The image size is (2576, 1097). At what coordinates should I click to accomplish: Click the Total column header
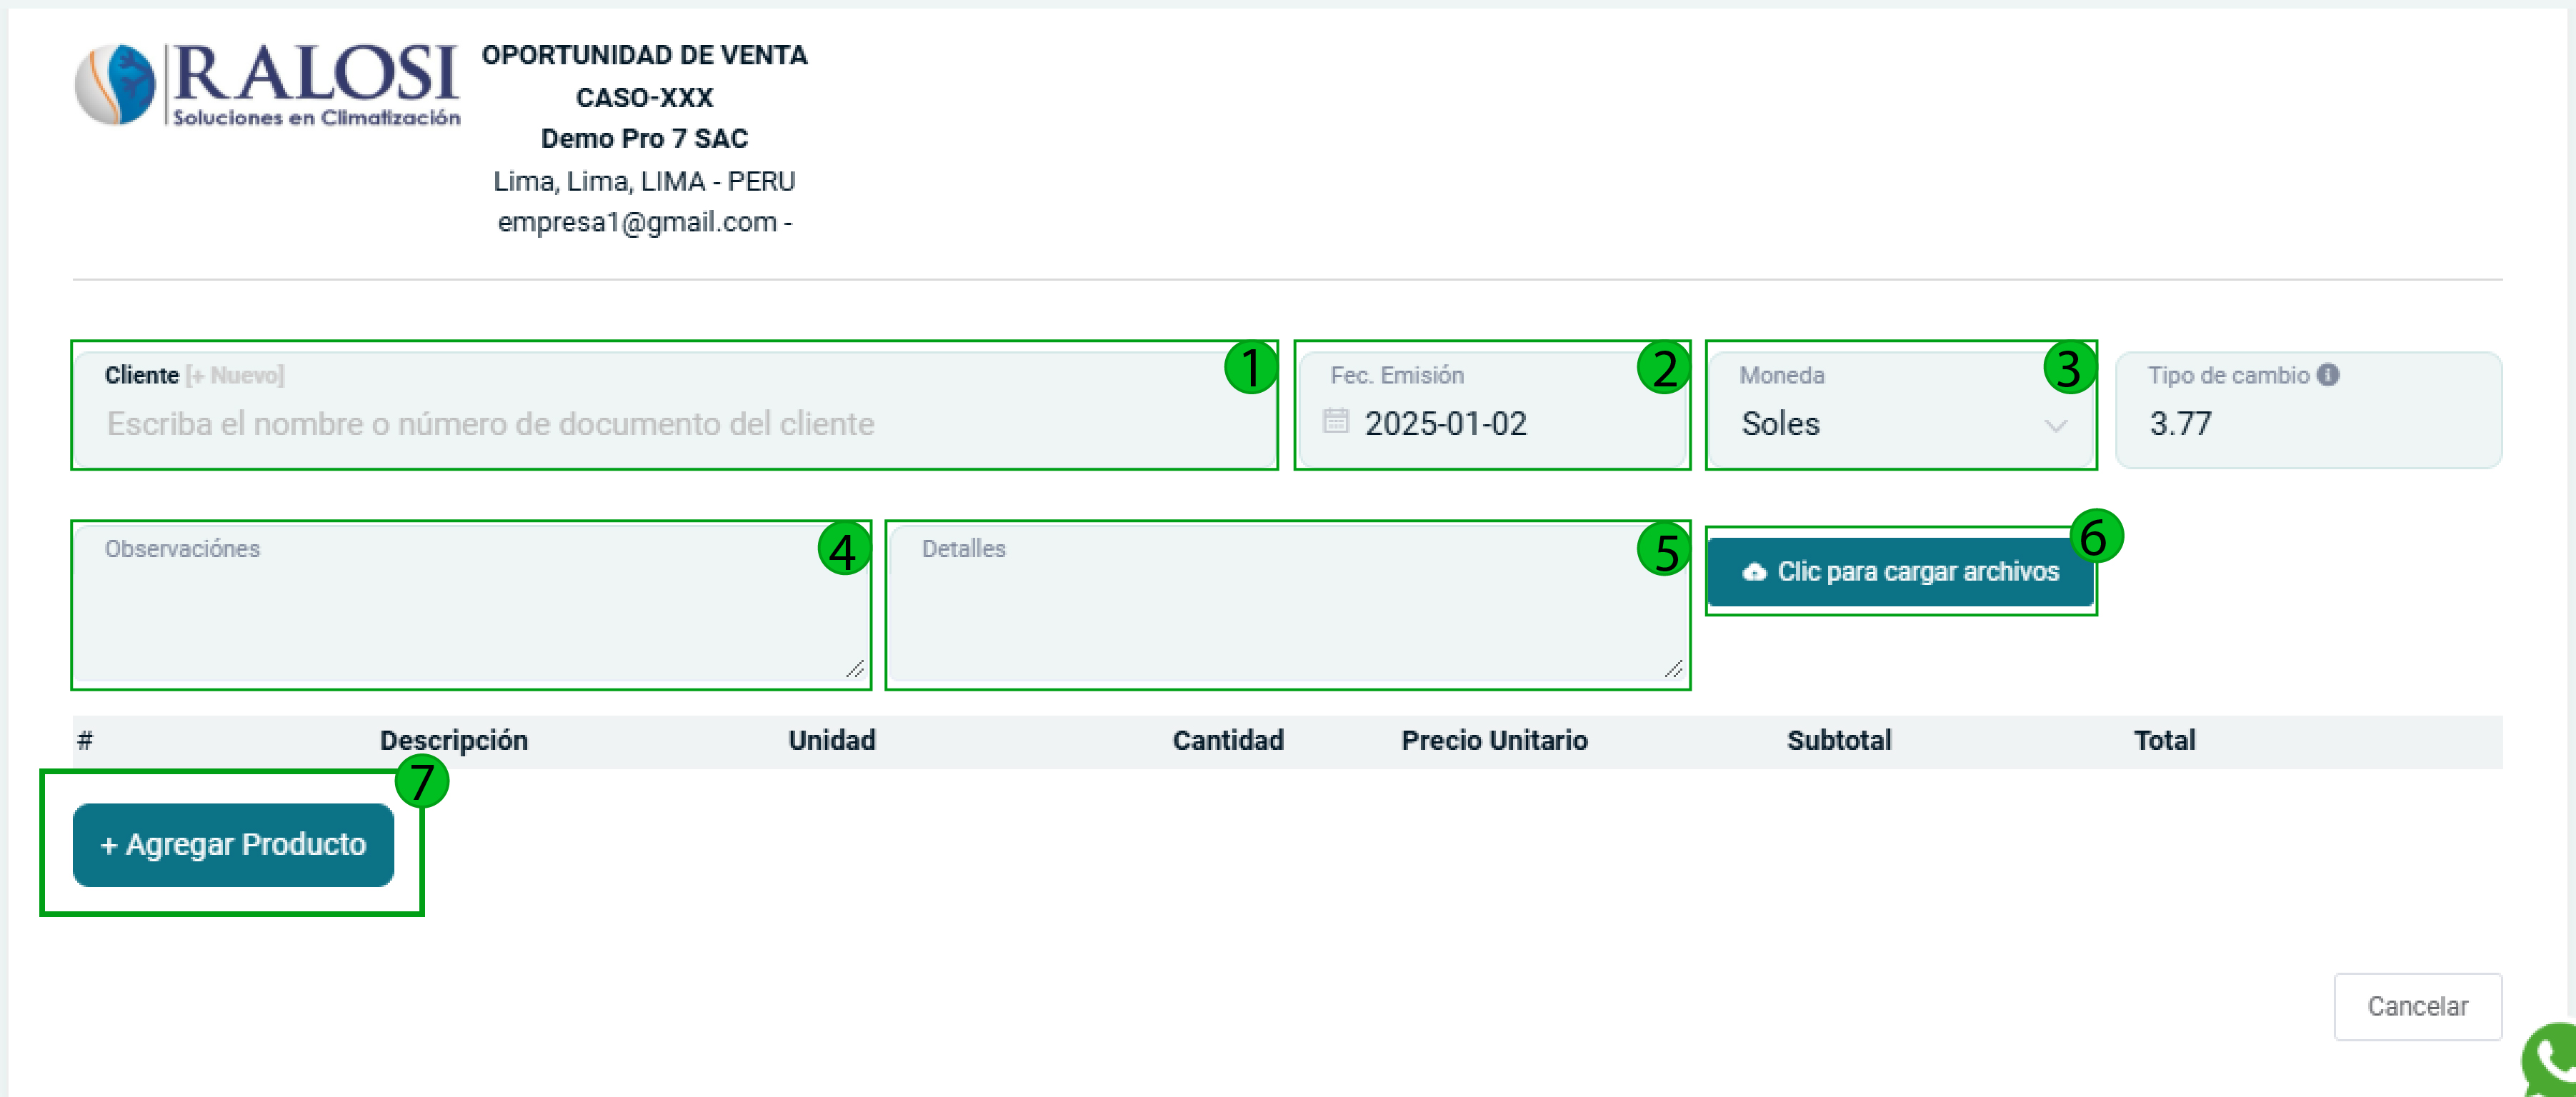(x=2164, y=740)
